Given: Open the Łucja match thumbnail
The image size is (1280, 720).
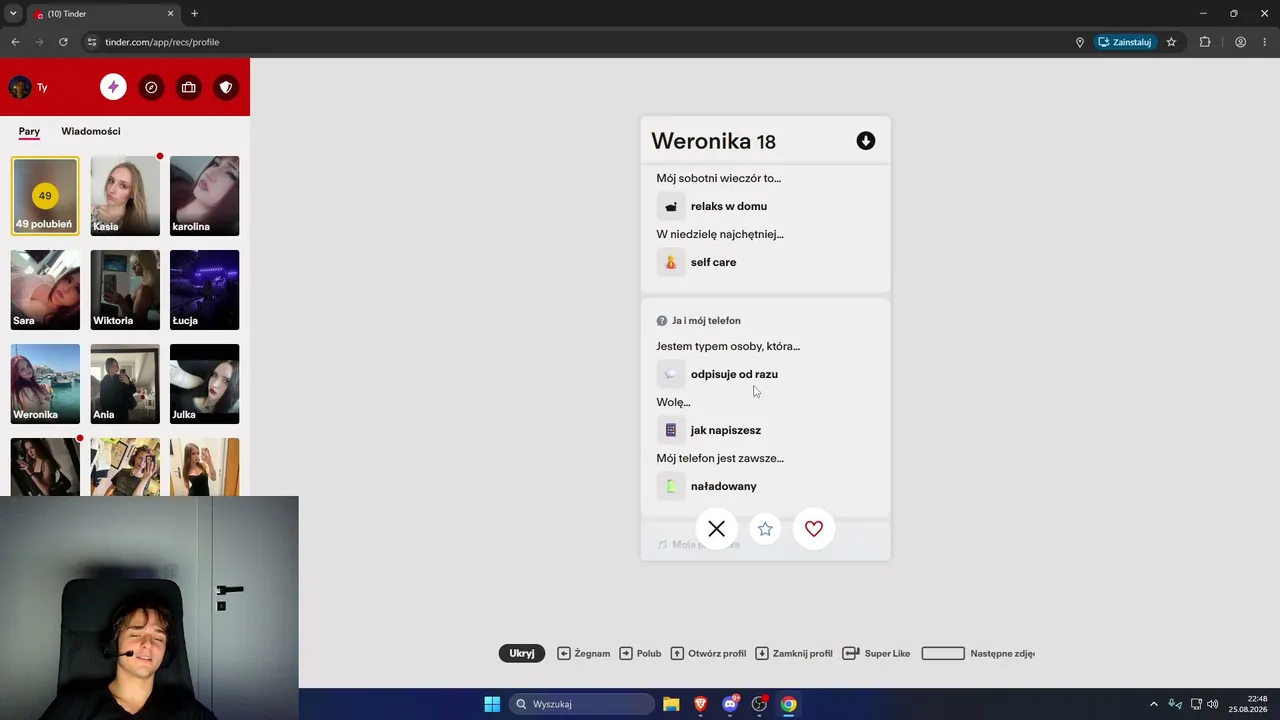Looking at the screenshot, I should (x=205, y=290).
